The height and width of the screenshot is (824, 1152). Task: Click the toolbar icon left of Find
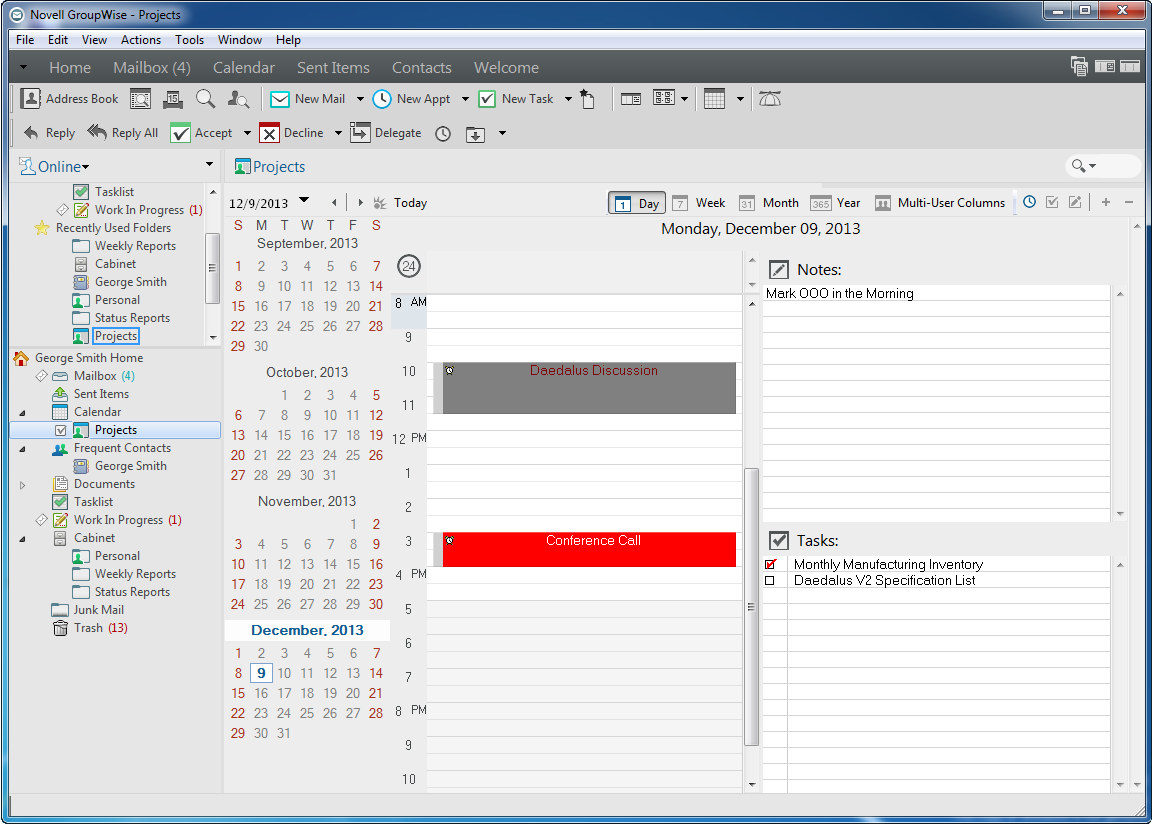coord(140,98)
